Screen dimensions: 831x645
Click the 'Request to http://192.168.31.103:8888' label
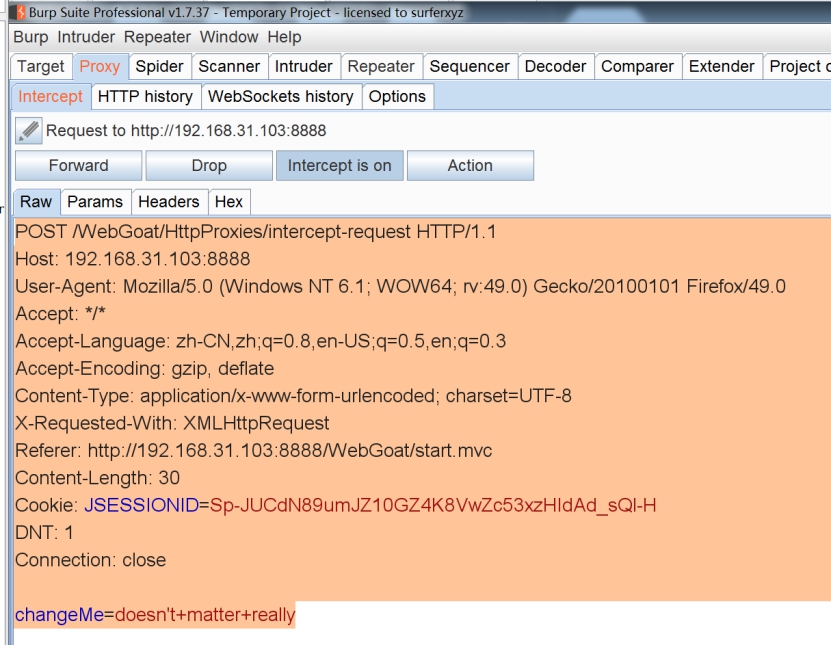click(x=186, y=131)
